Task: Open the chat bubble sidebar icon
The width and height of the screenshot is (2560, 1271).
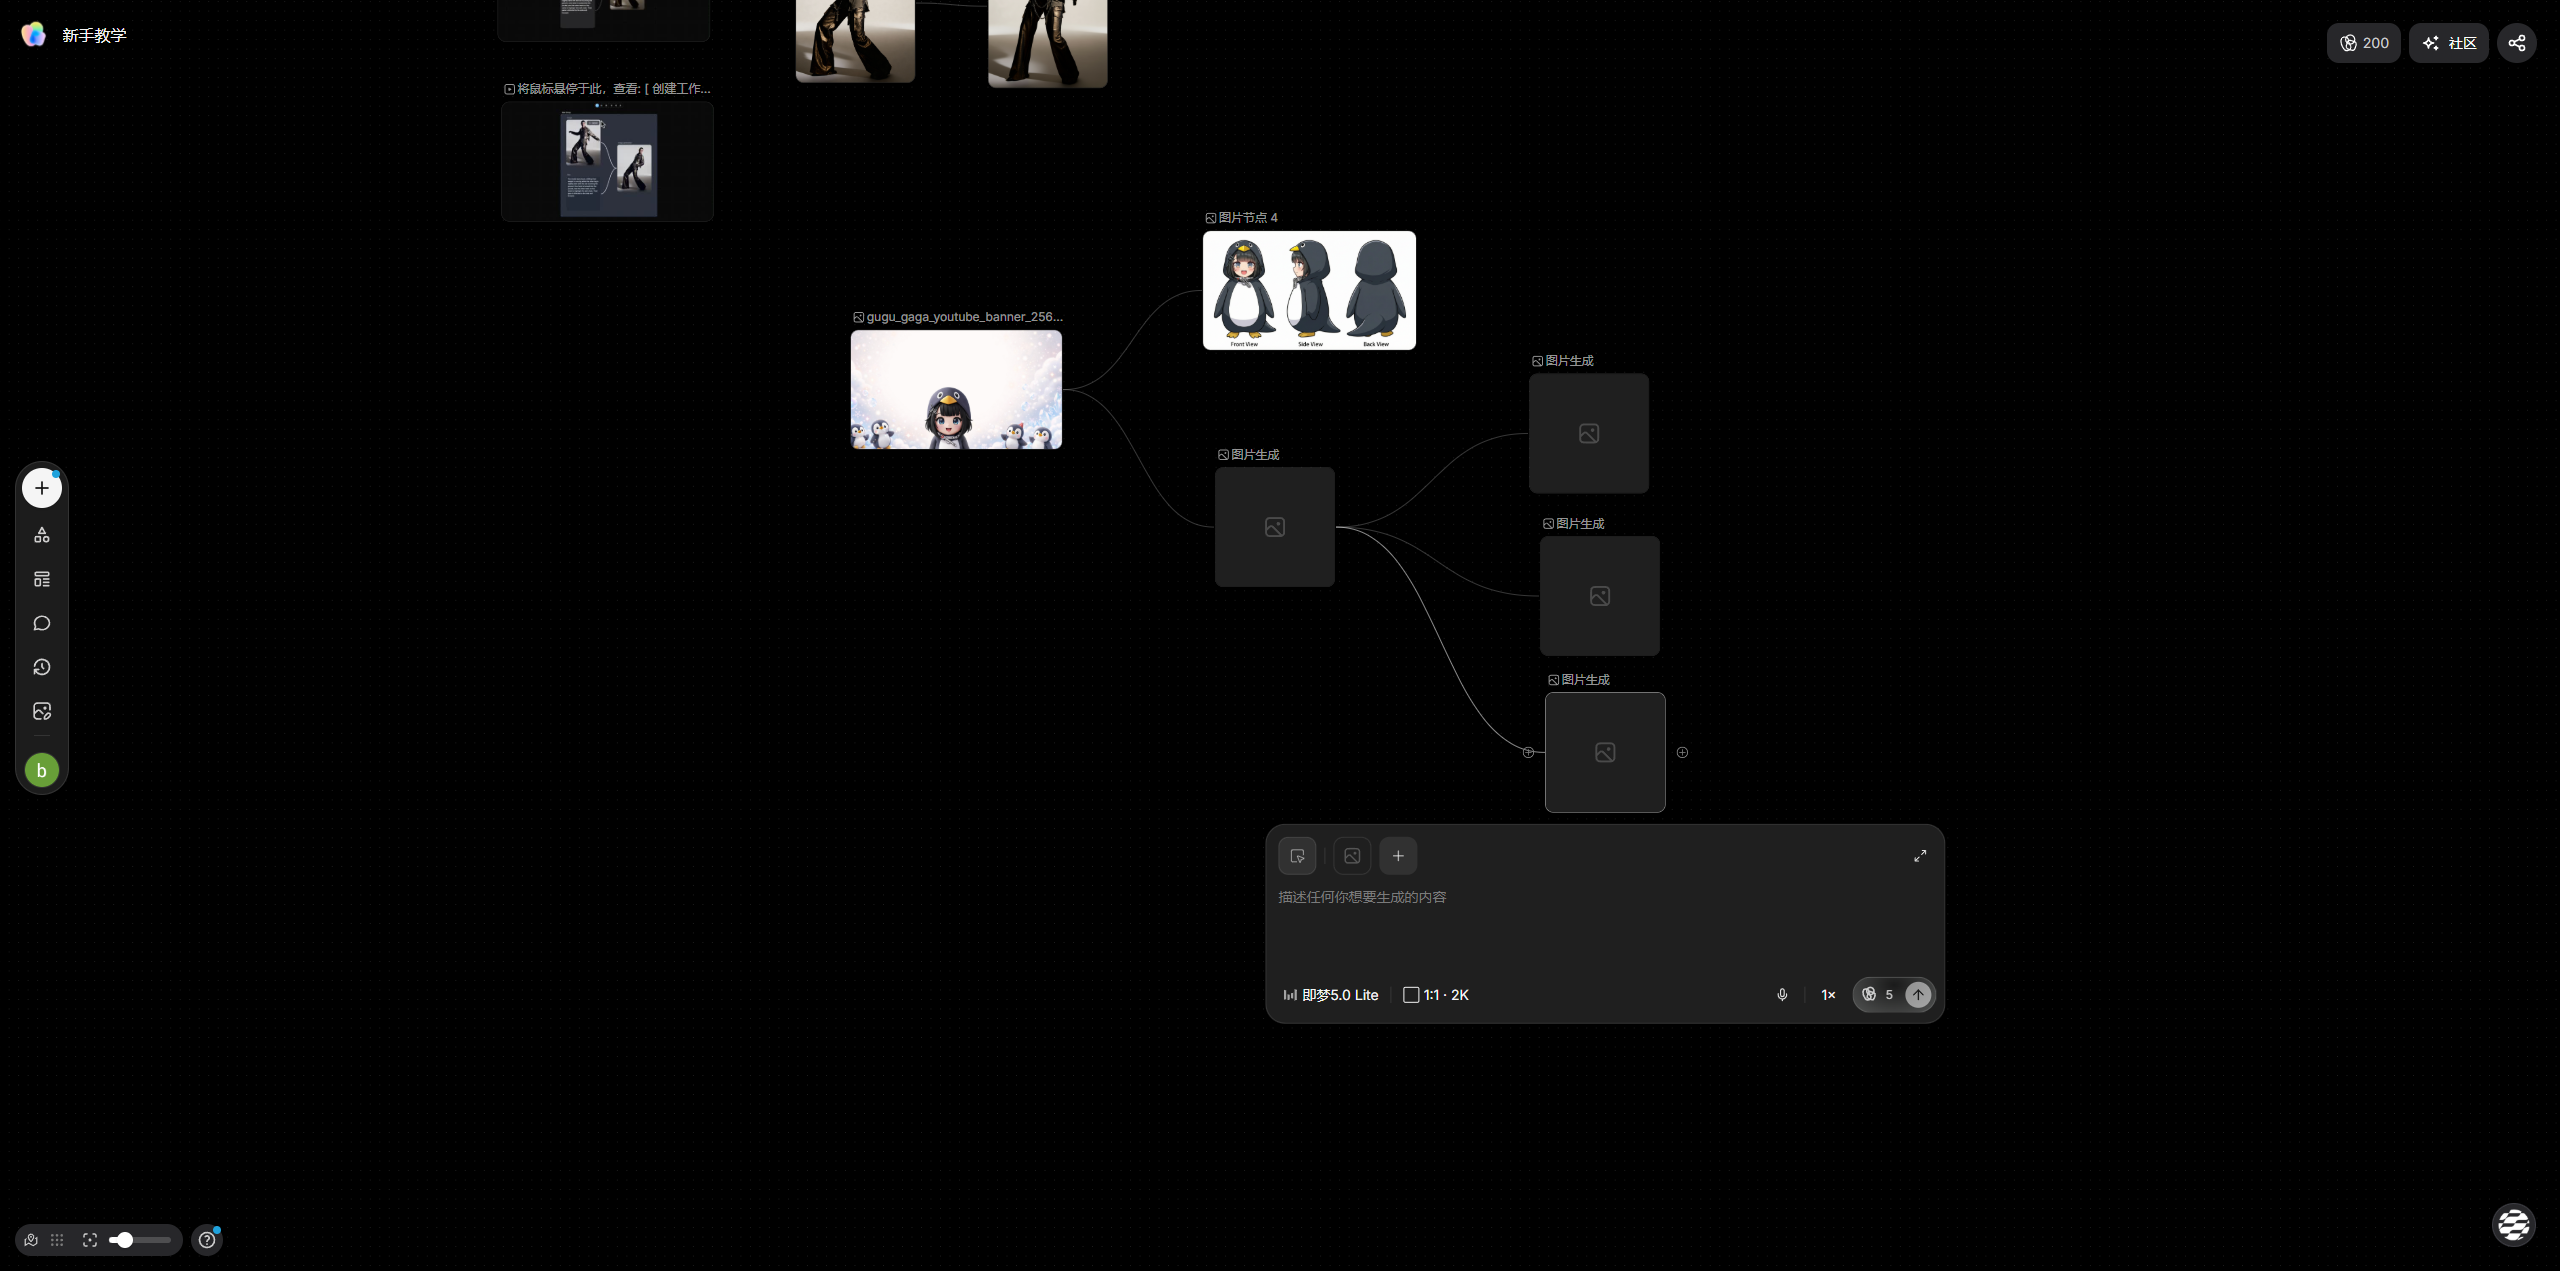Action: [42, 623]
